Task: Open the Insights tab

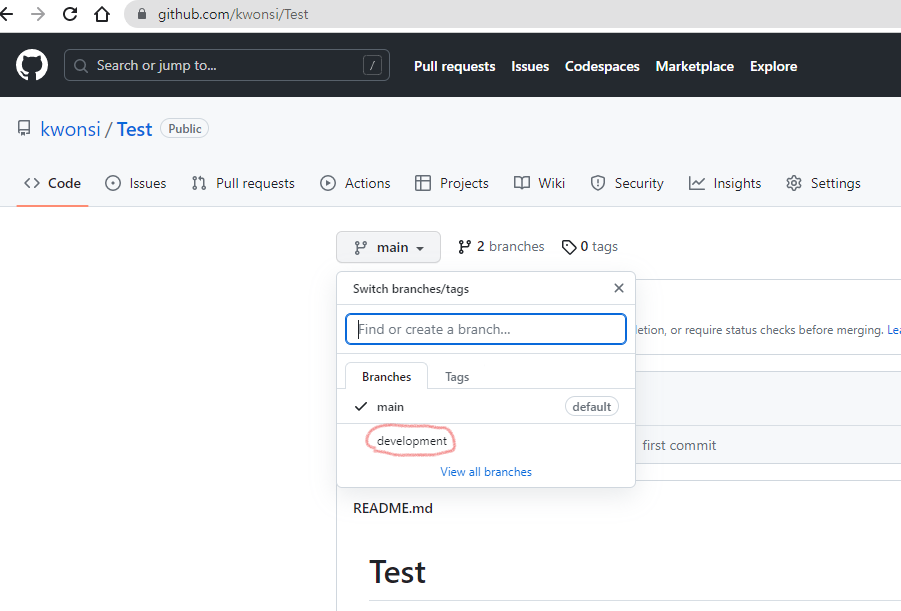Action: tap(725, 183)
